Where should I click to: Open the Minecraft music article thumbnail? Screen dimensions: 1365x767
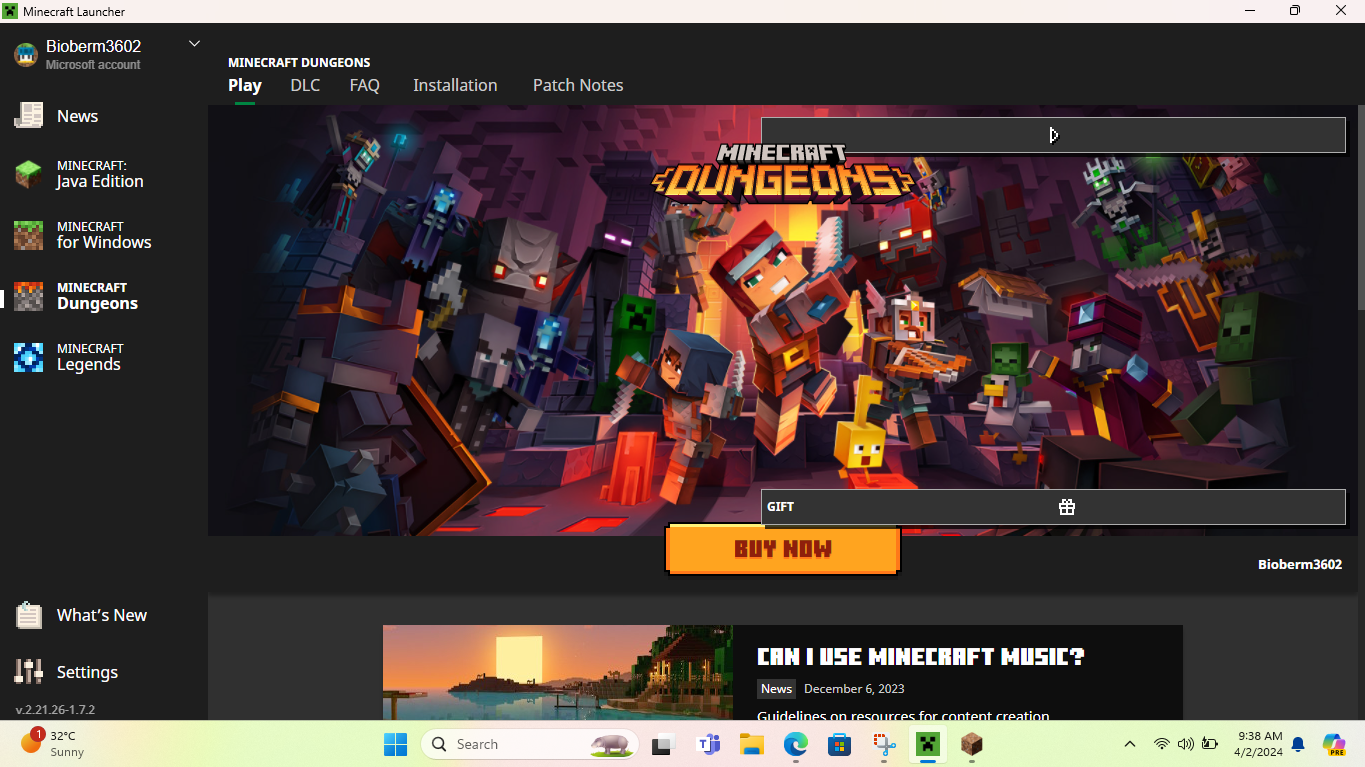558,672
